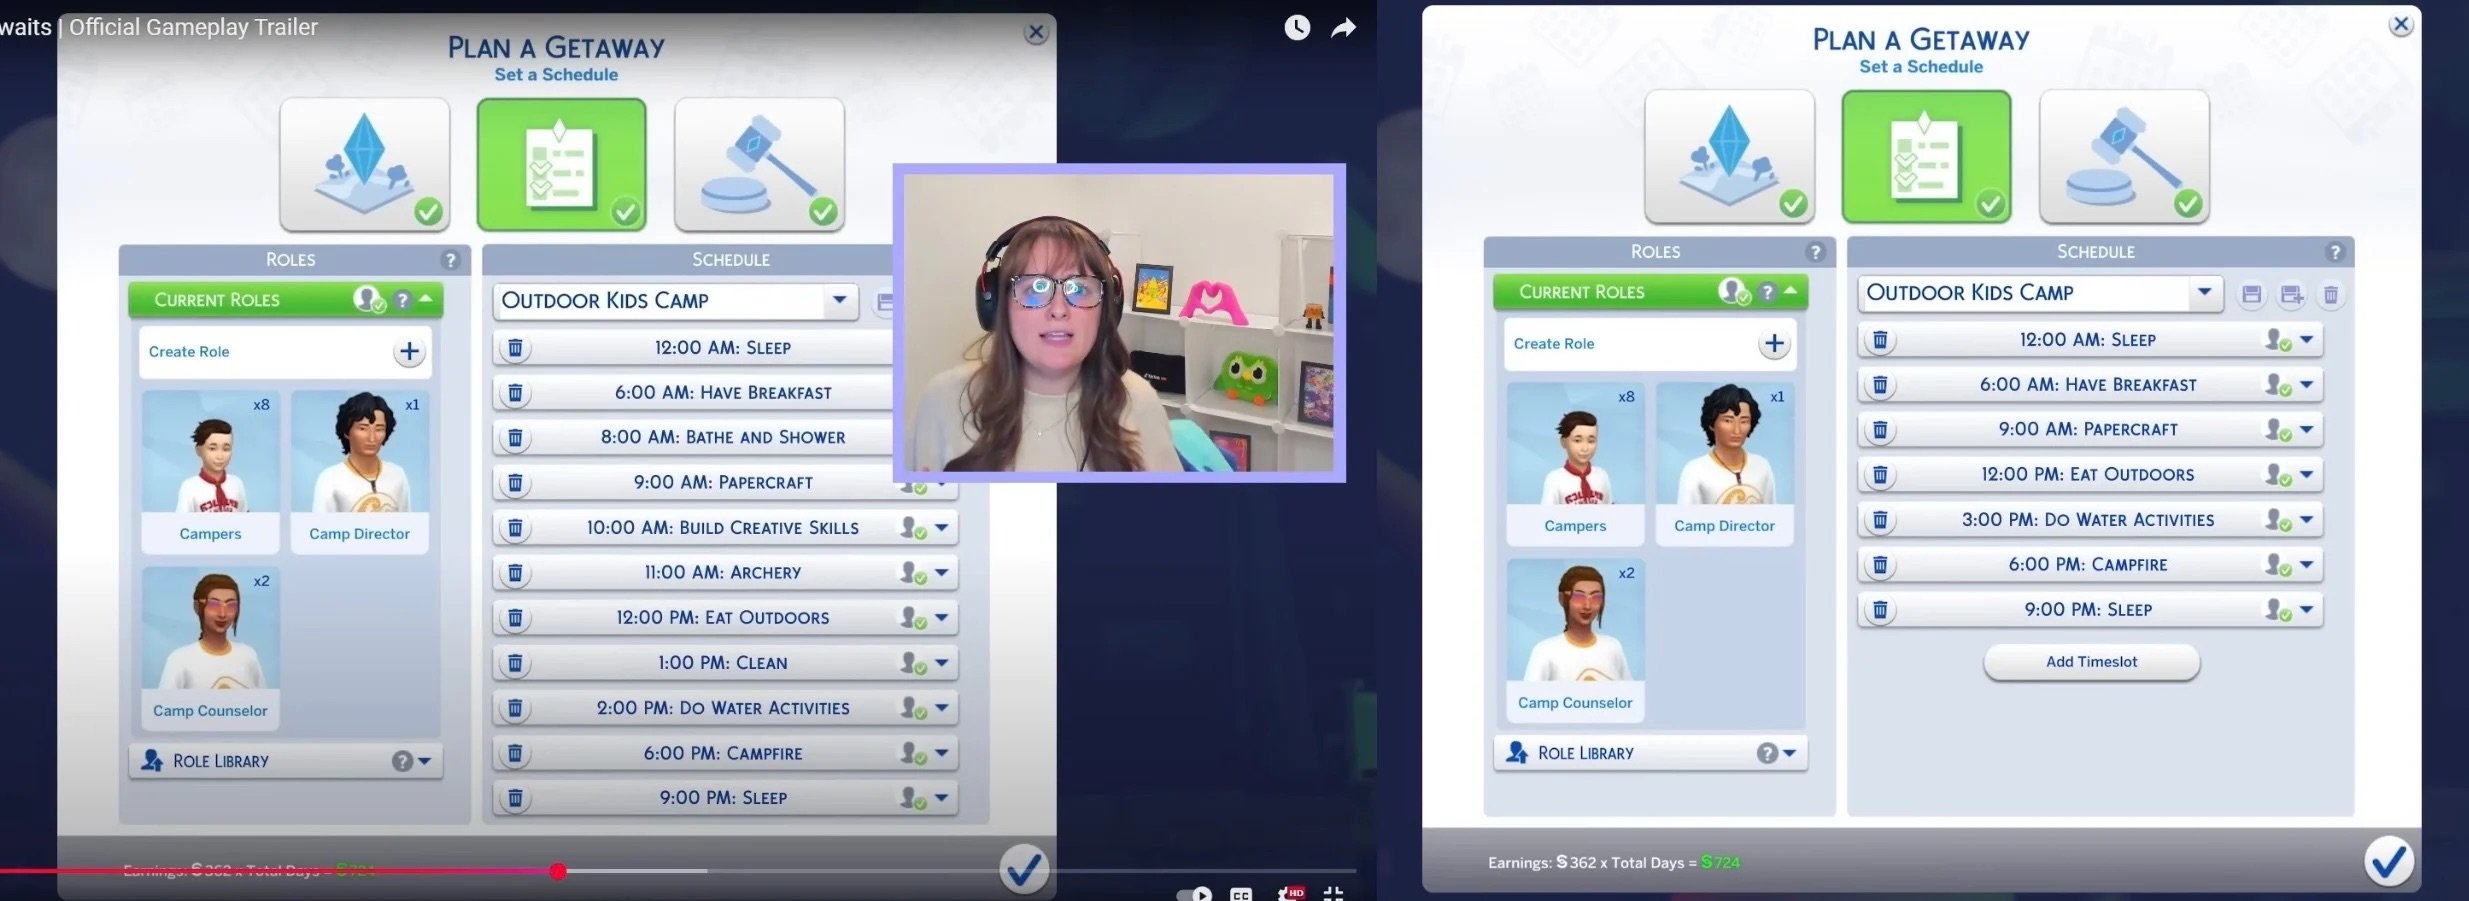Screen dimensions: 2469x901
Task: Click the Add Timeslot button
Action: pos(2091,662)
